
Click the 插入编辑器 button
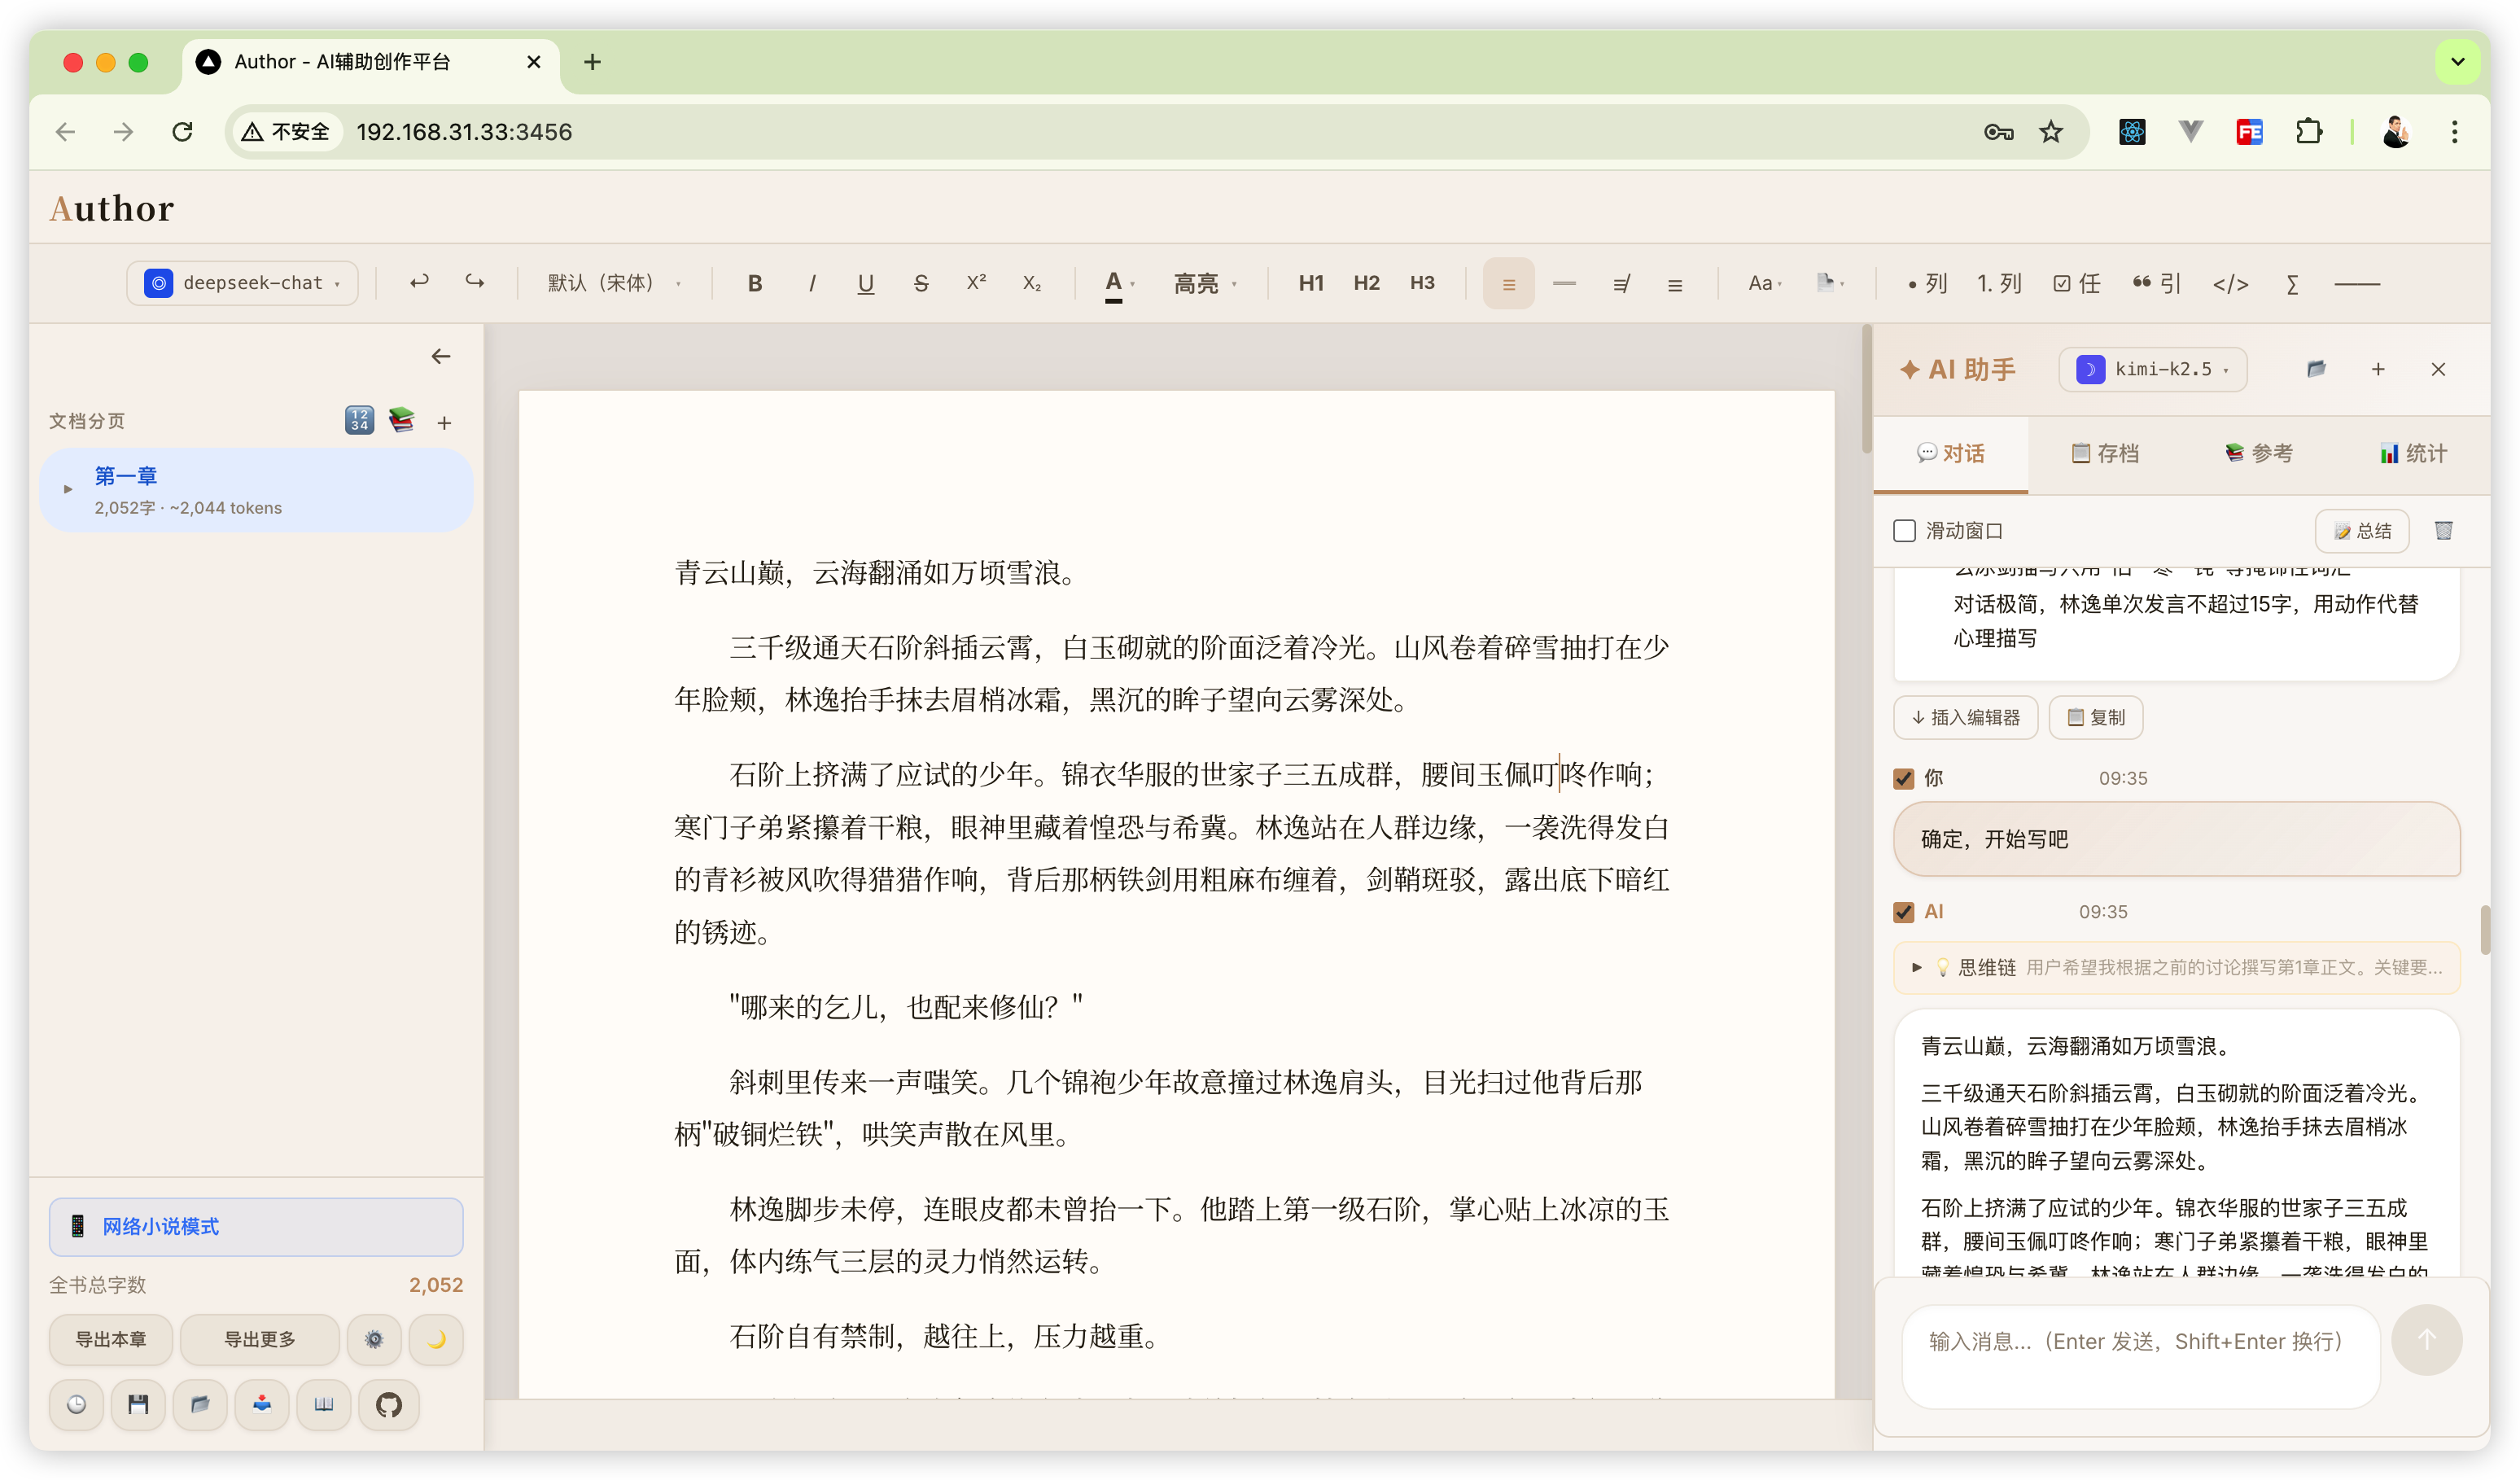click(x=1965, y=718)
